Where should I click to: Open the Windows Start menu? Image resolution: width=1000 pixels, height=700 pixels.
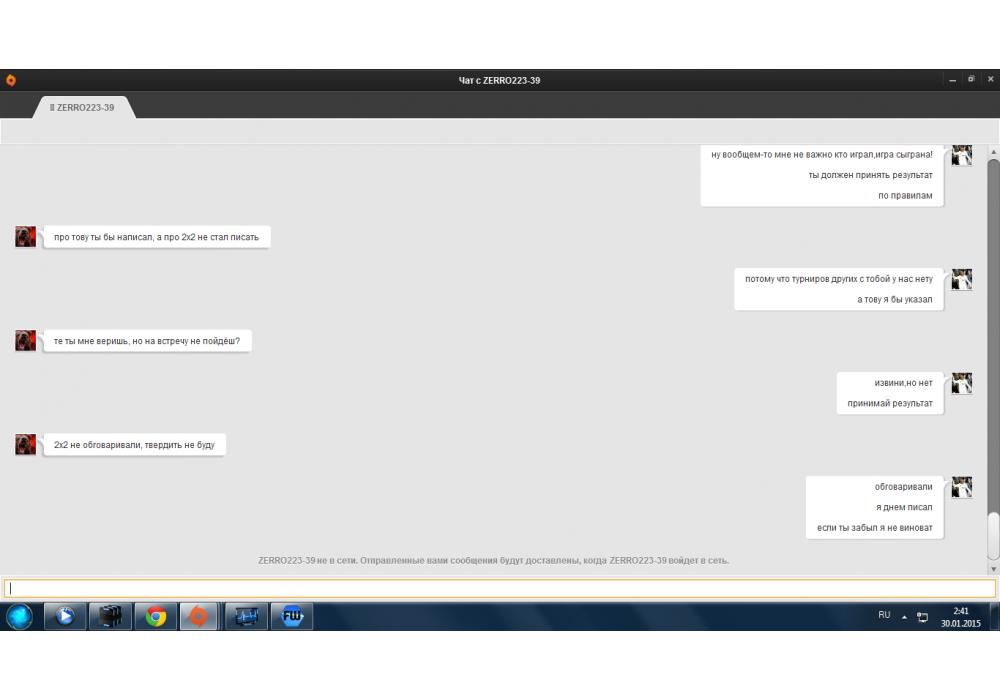(19, 616)
